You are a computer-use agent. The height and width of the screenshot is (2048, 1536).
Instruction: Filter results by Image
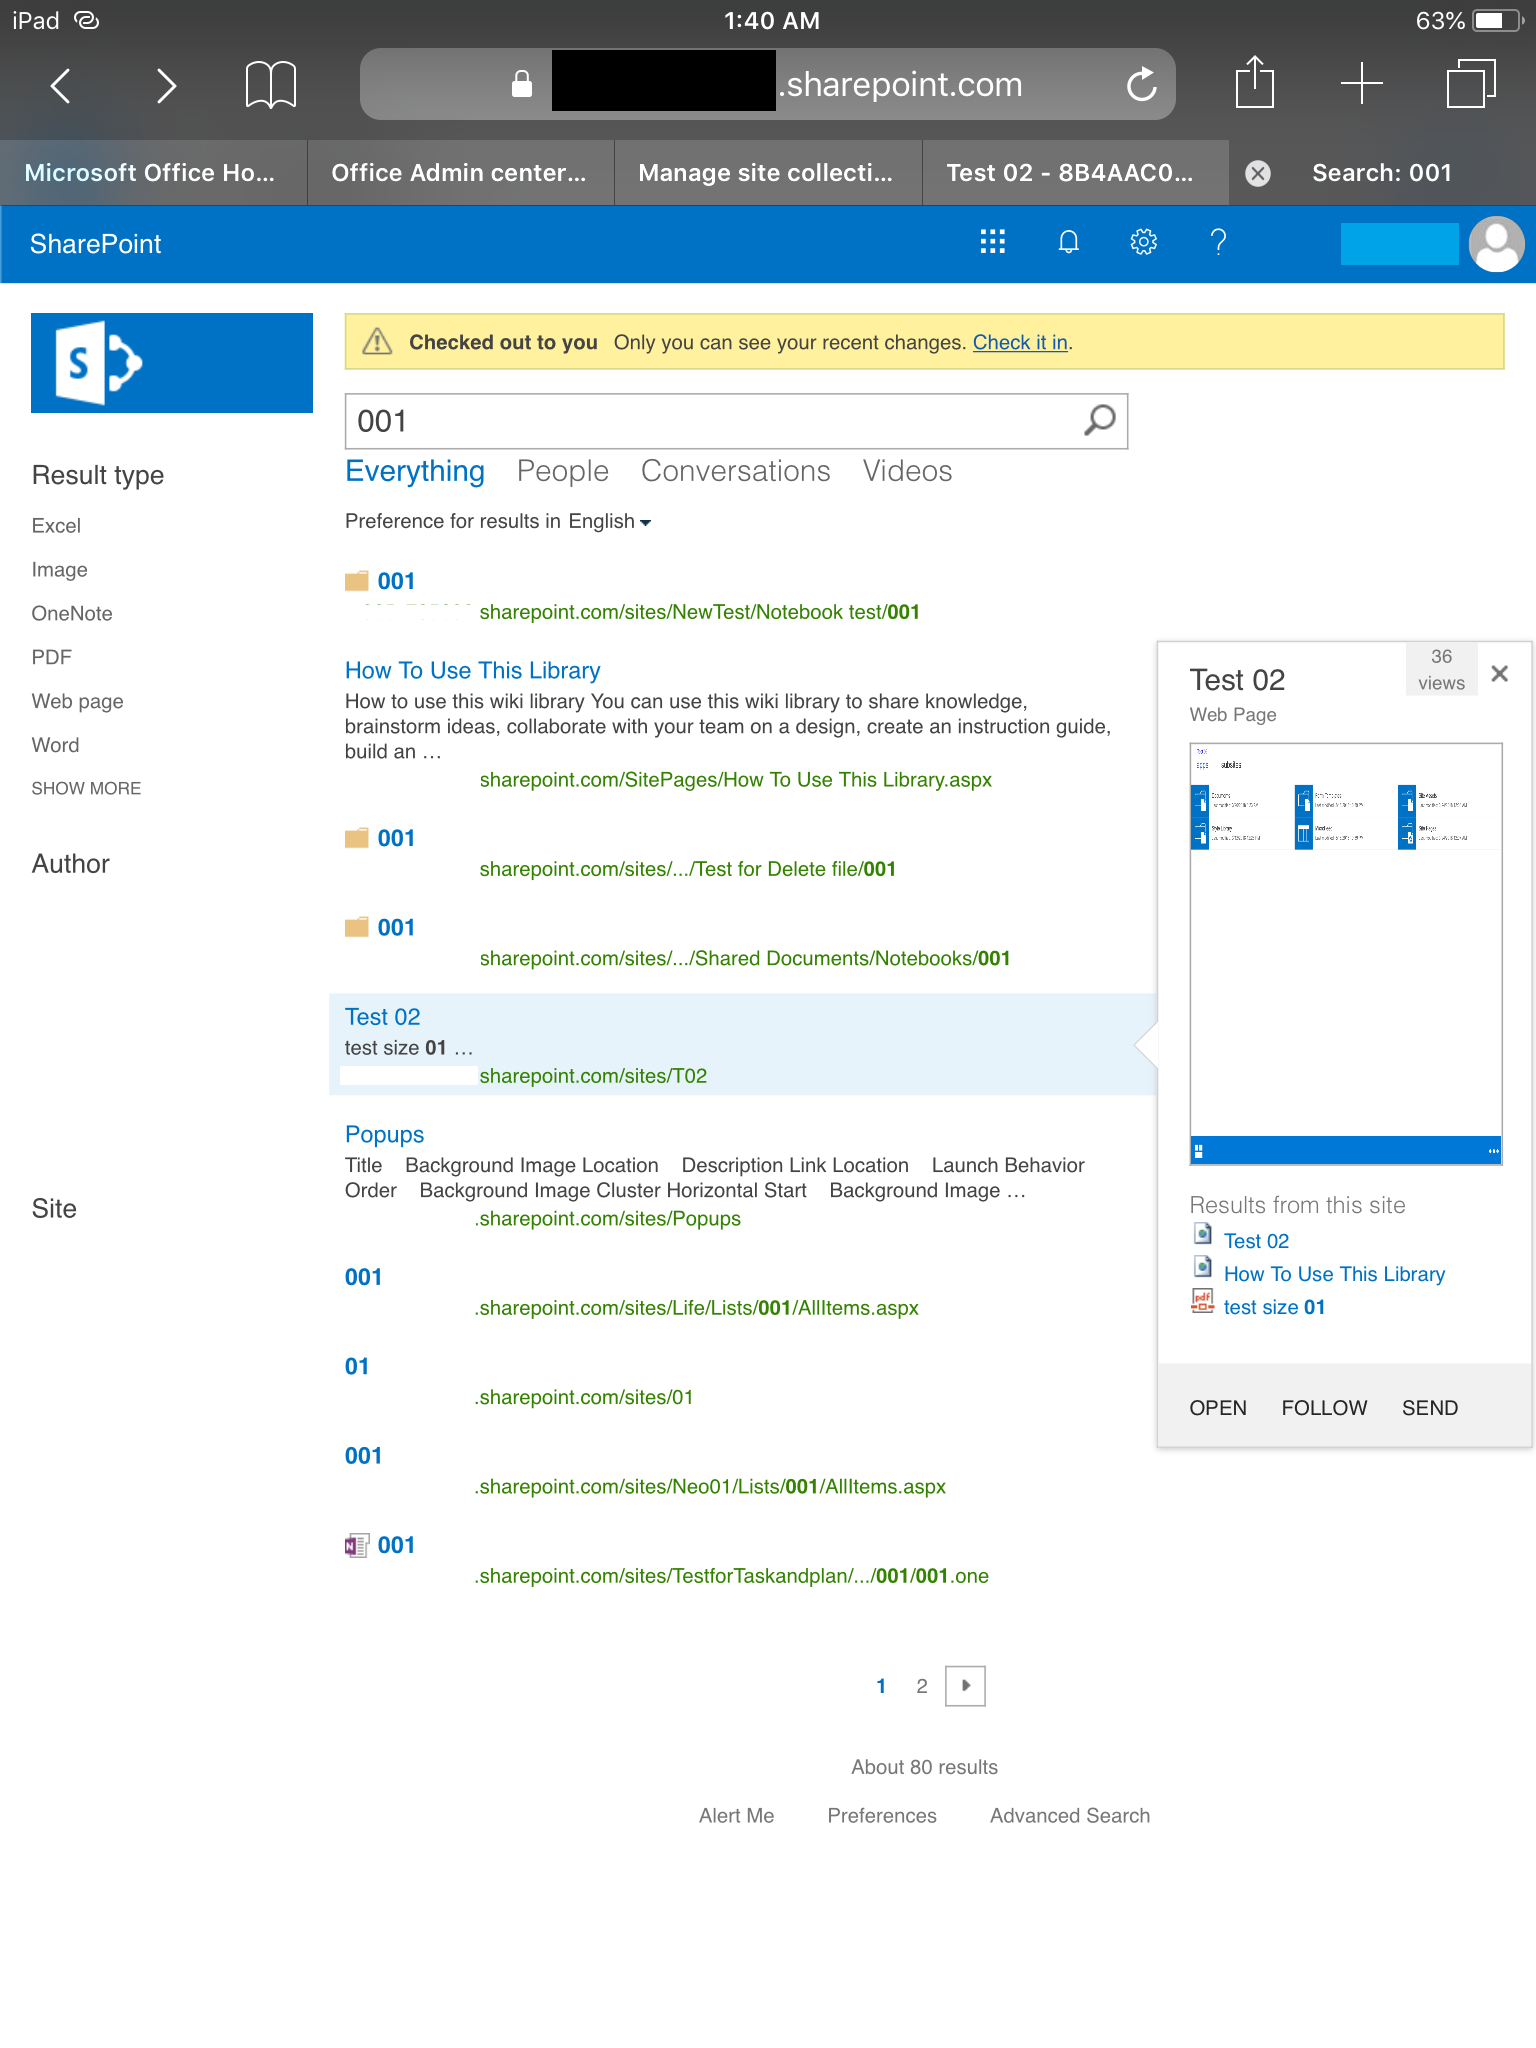[x=59, y=570]
